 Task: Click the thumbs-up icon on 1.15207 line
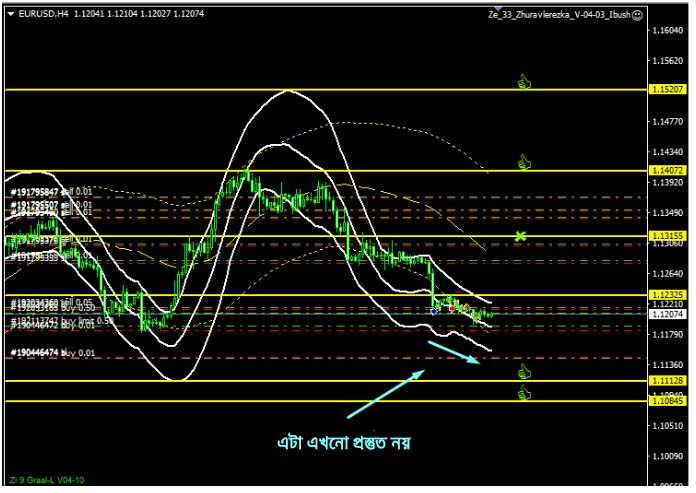pyautogui.click(x=522, y=82)
